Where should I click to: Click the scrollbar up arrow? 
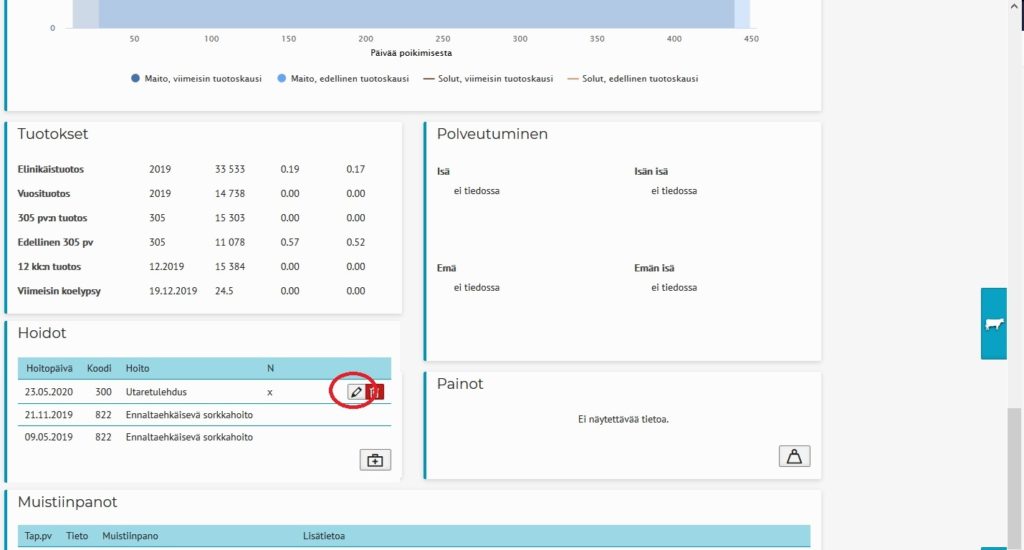coord(1015,6)
